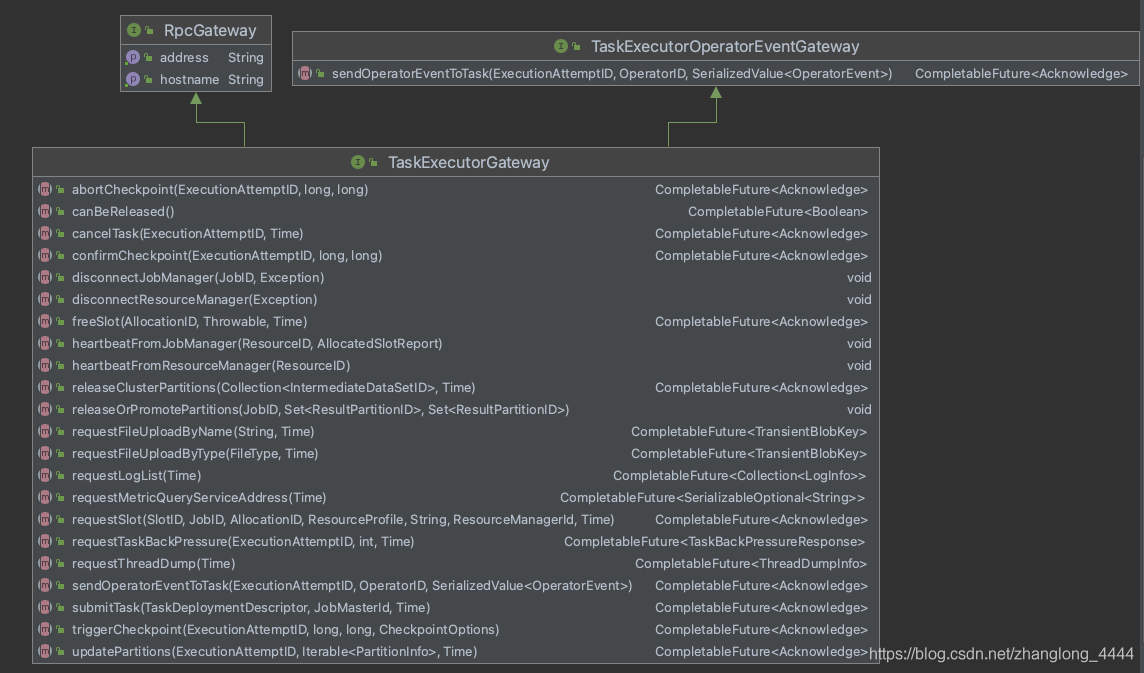The image size is (1144, 673).
Task: Select the address property name
Action: pos(184,58)
